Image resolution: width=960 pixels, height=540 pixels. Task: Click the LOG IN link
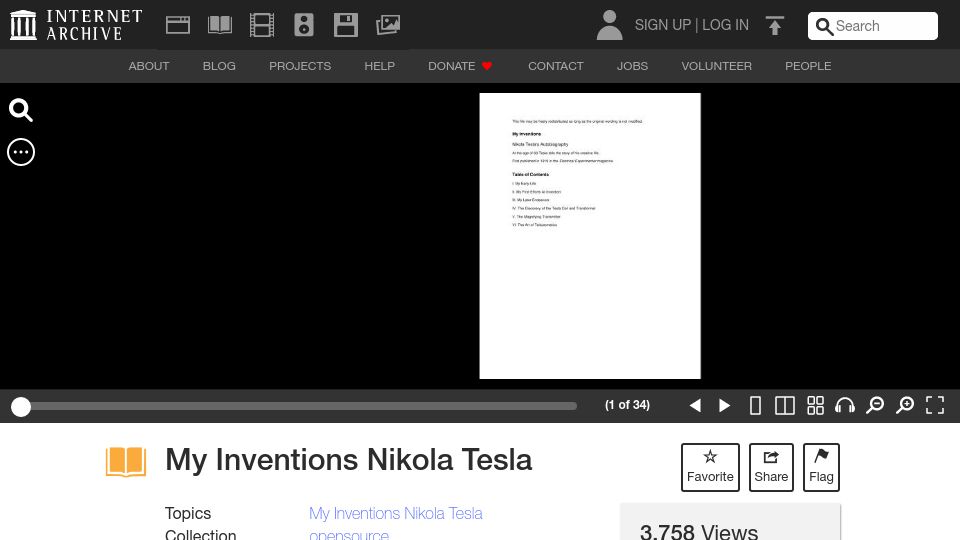[x=726, y=25]
